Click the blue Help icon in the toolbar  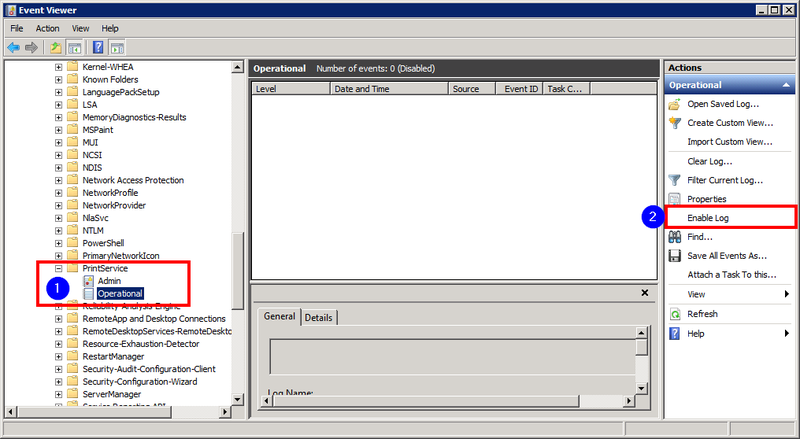(98, 47)
